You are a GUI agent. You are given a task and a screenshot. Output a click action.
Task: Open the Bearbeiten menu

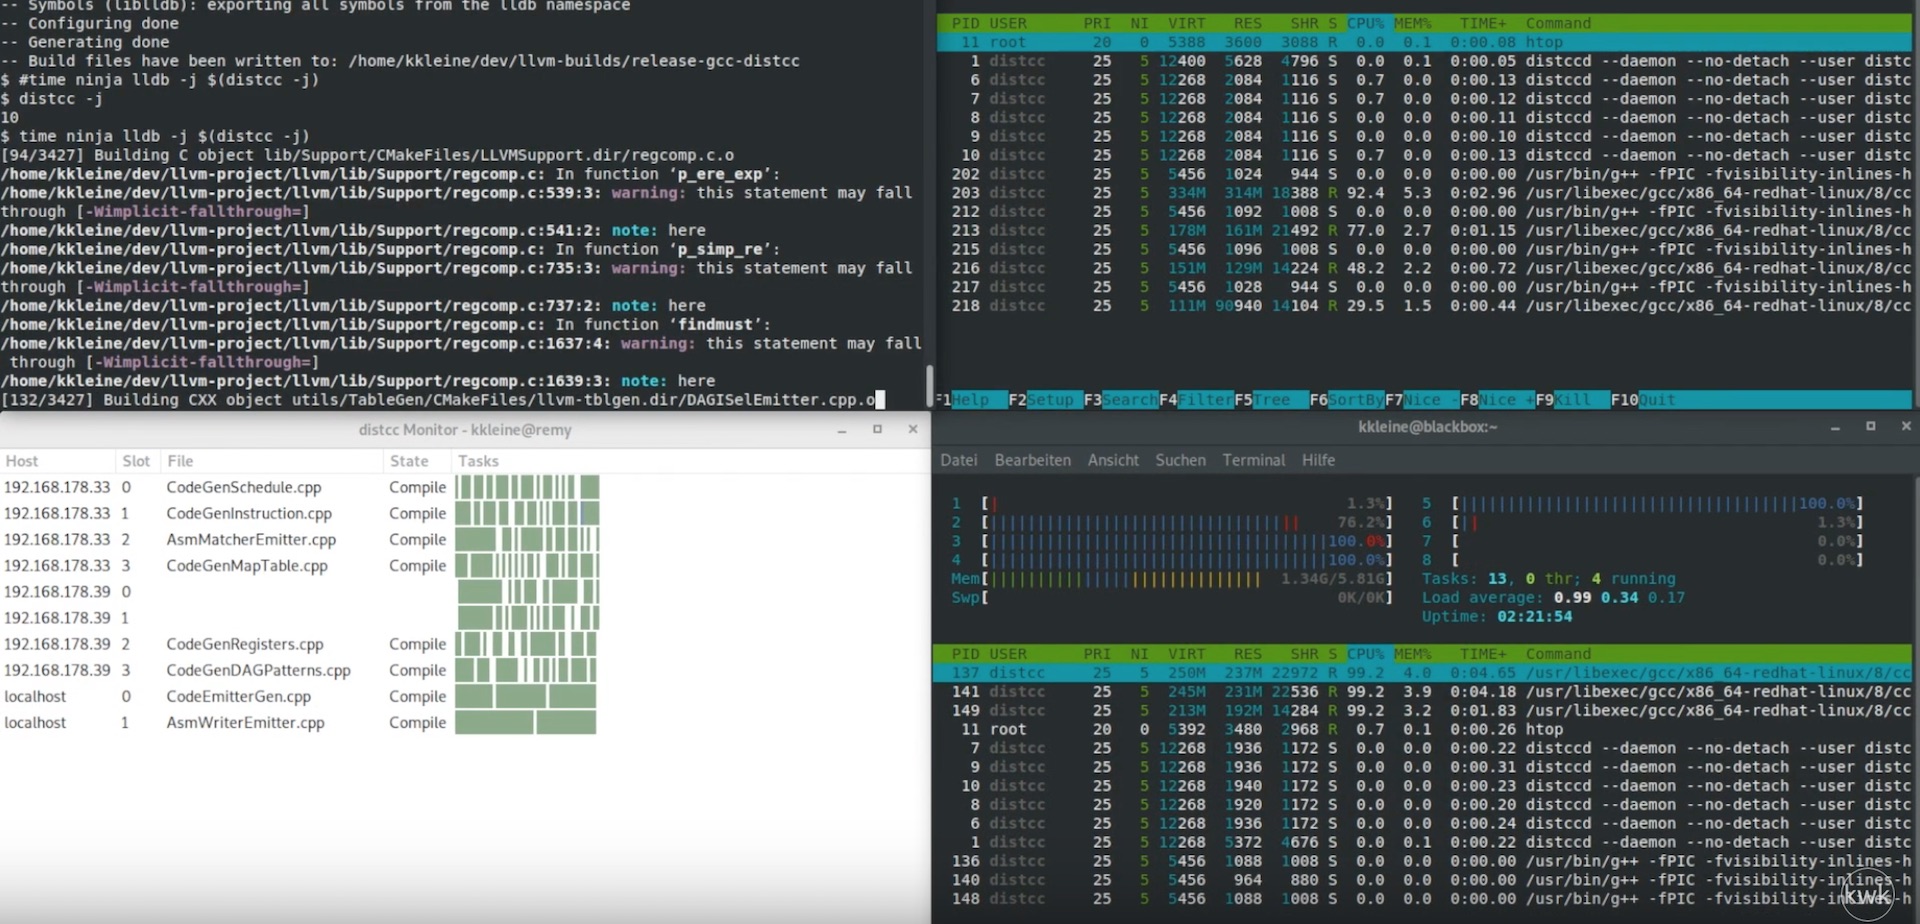coord(1032,460)
